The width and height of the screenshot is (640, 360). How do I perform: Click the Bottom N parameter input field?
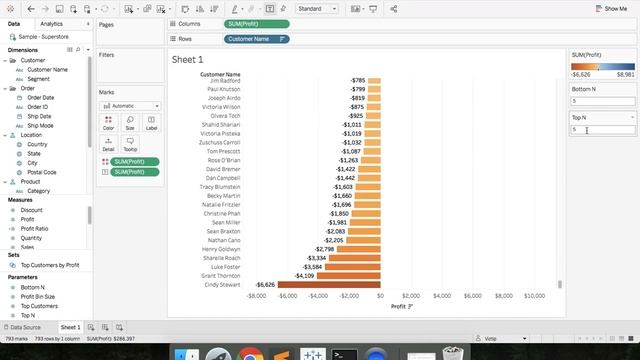(x=603, y=101)
